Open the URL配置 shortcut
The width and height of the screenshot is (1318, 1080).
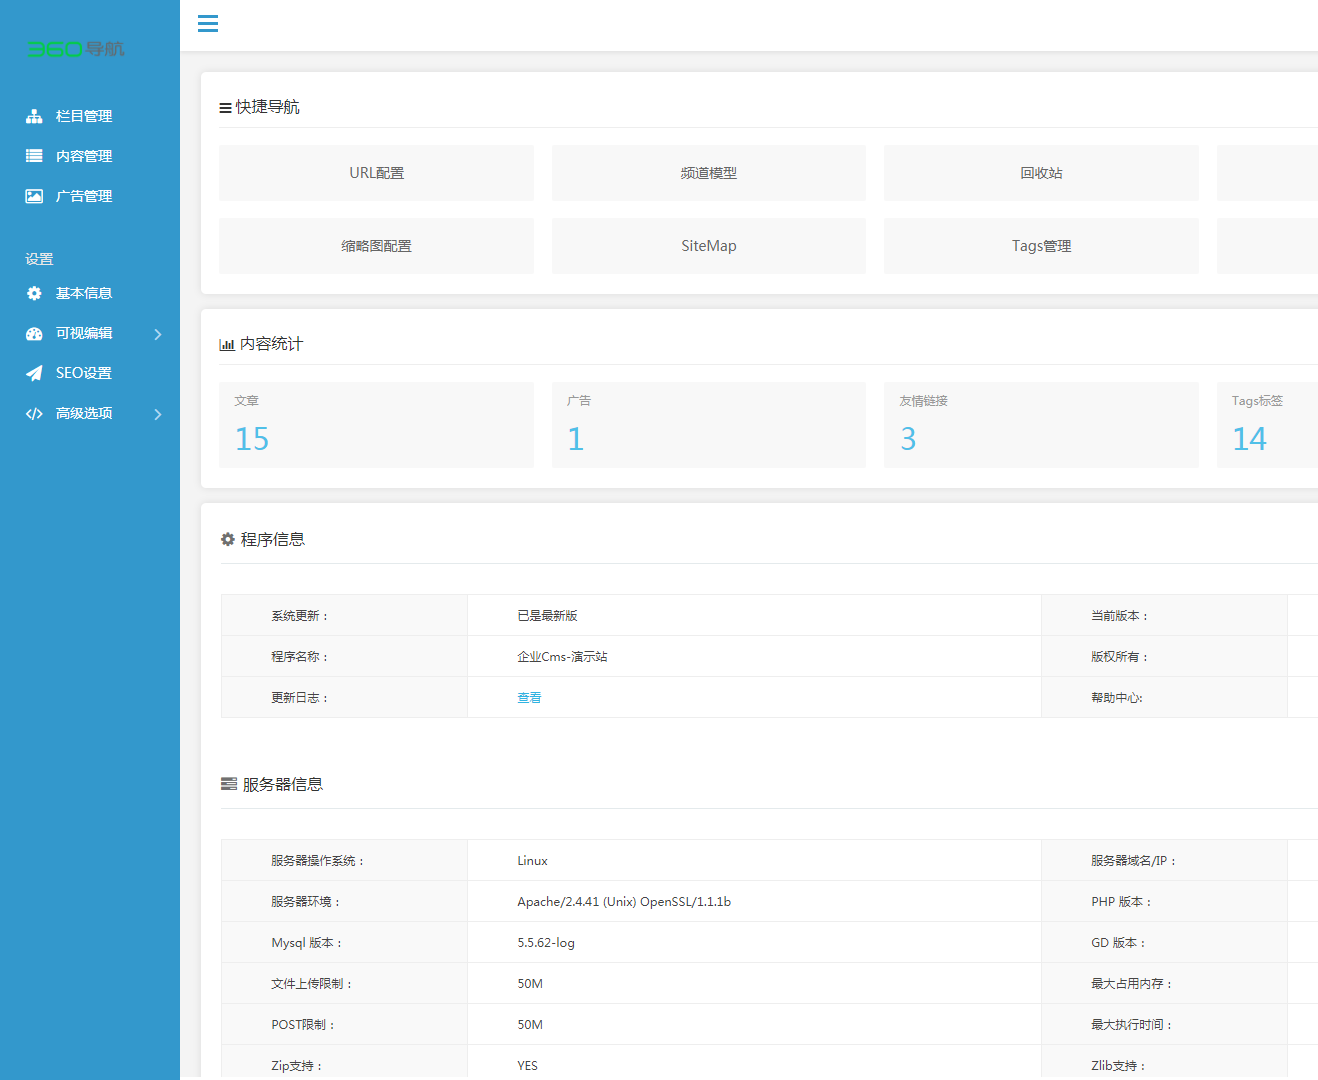376,173
